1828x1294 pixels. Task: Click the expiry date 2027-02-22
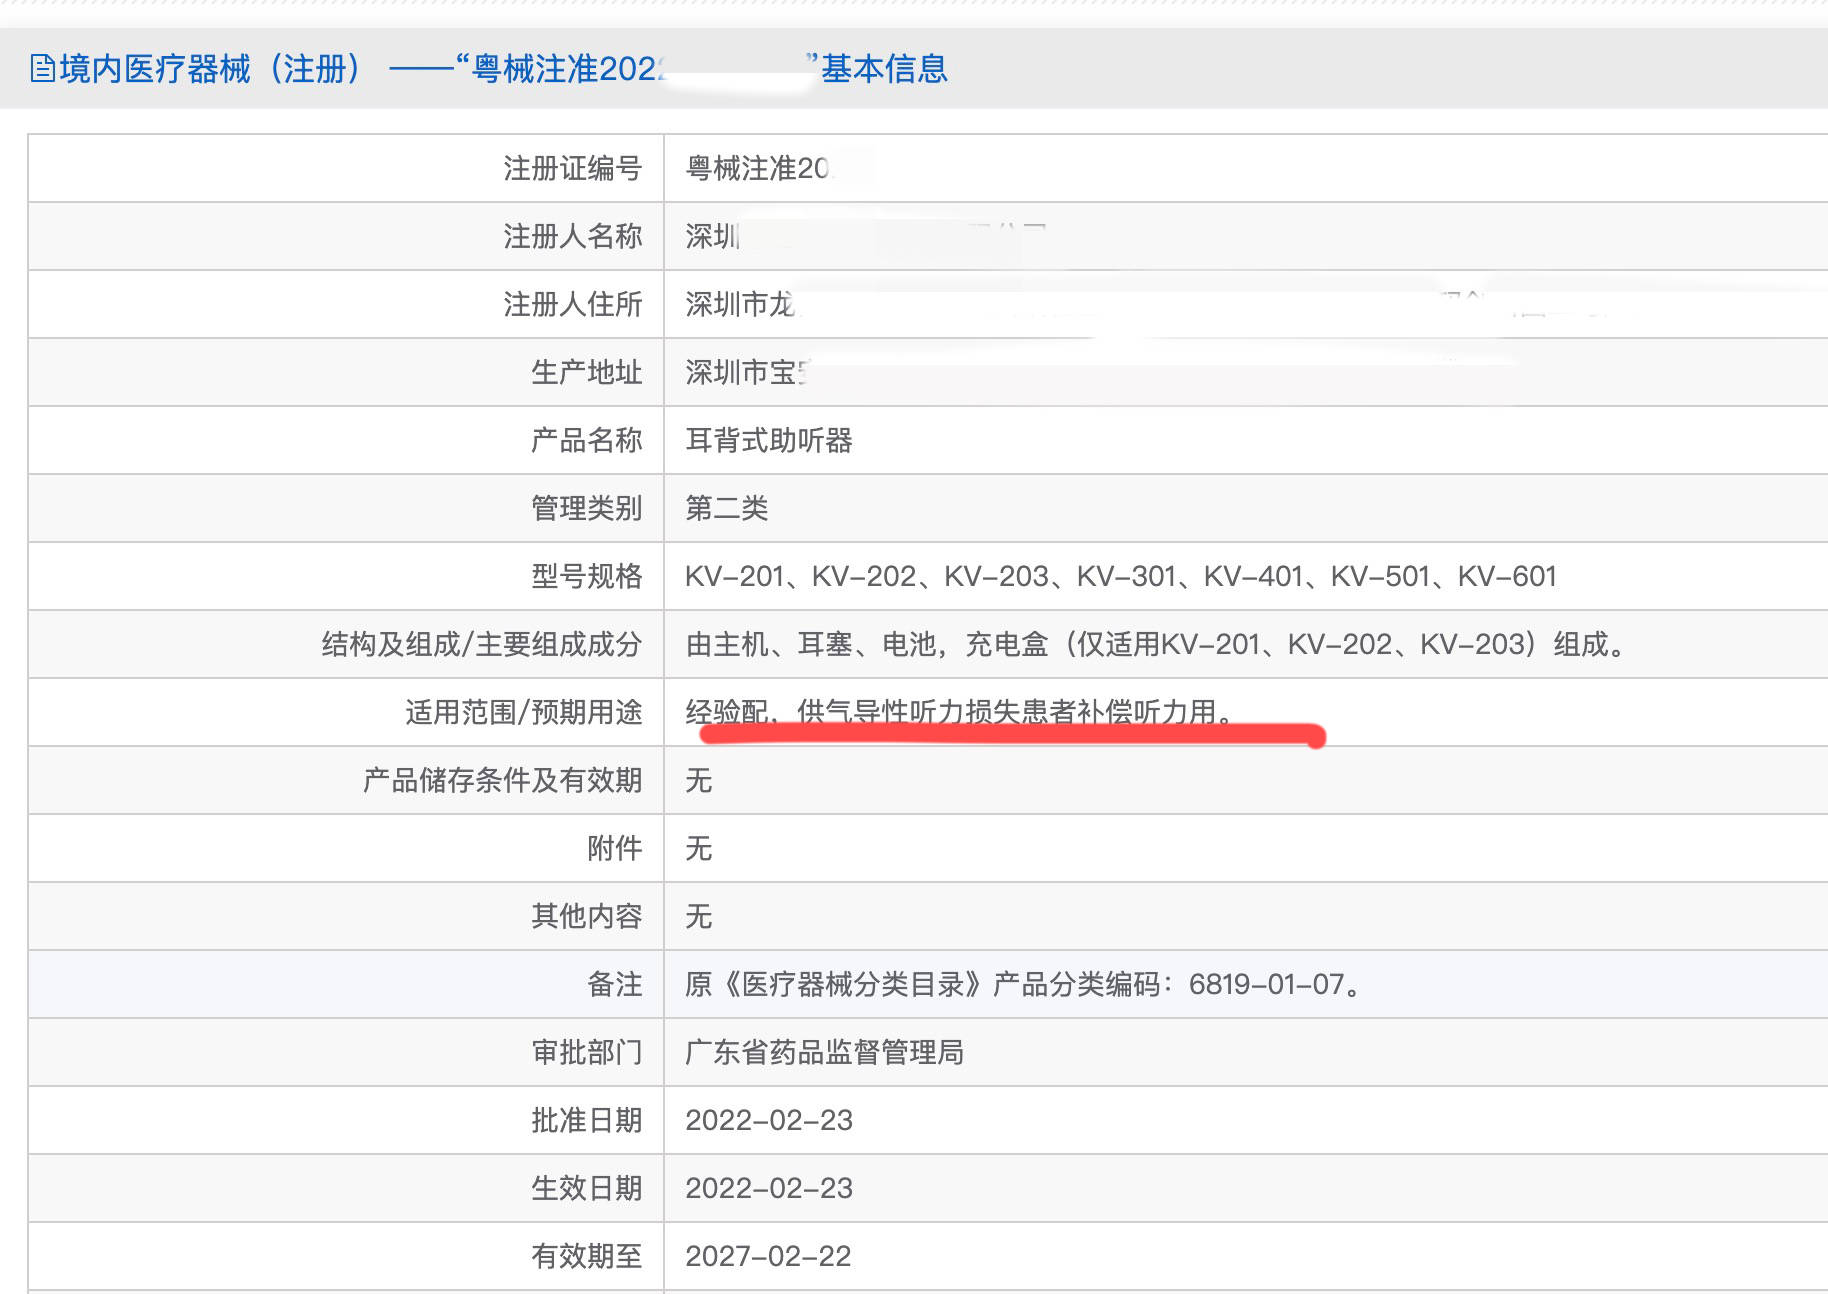click(770, 1256)
